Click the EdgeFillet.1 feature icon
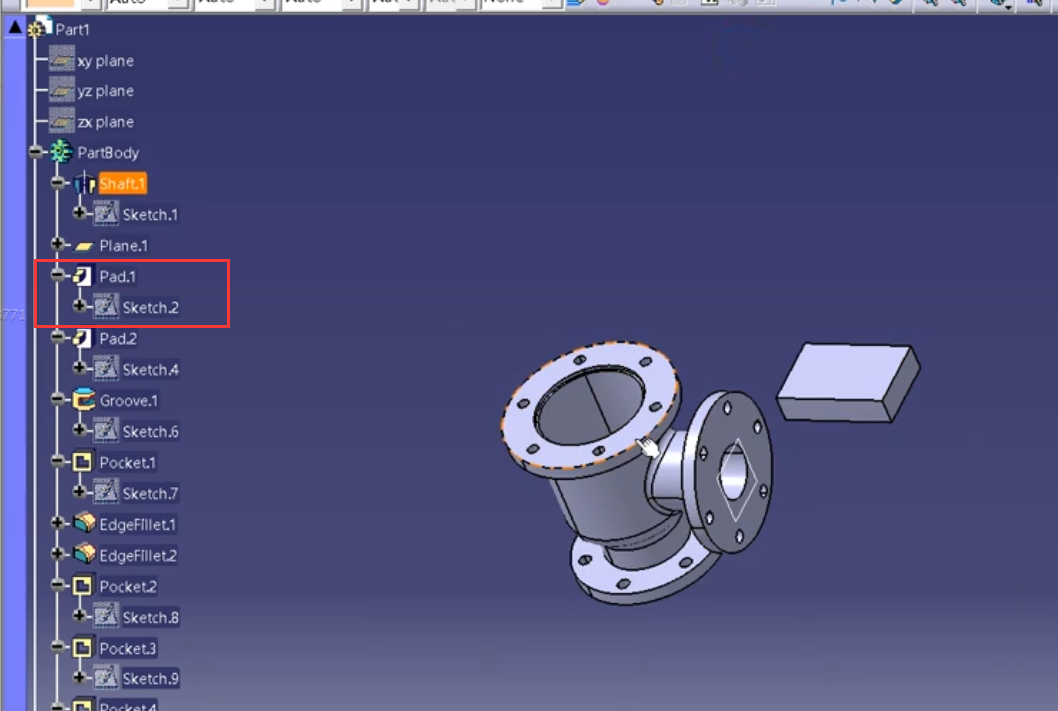Image resolution: width=1058 pixels, height=711 pixels. pos(84,523)
